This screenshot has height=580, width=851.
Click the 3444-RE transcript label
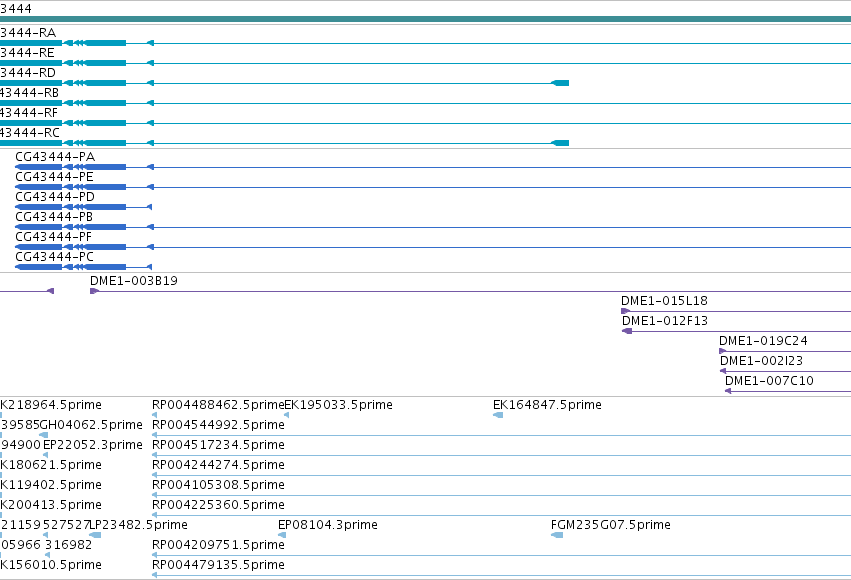27,53
